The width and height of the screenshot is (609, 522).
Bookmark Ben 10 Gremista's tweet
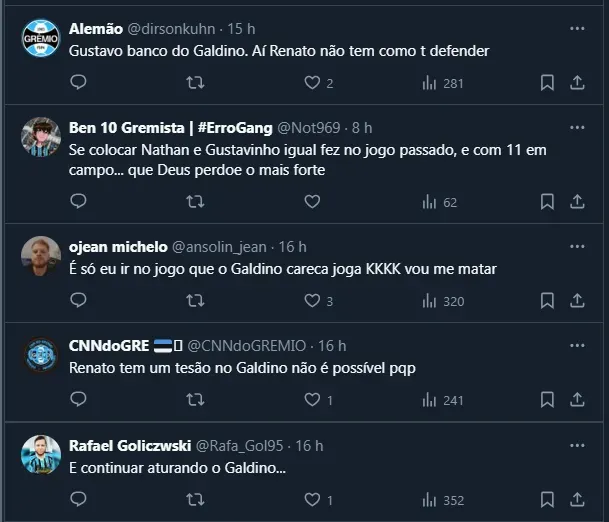tap(547, 202)
